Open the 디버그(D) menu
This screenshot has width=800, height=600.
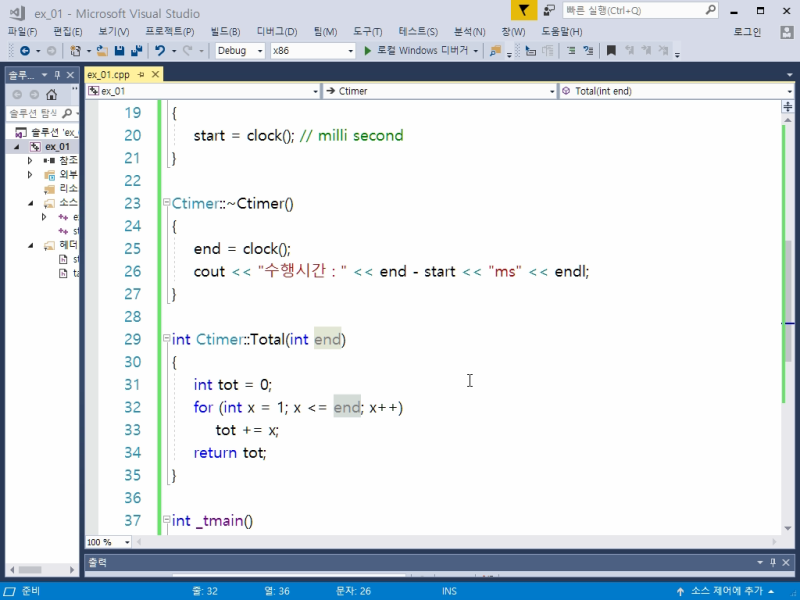(277, 32)
